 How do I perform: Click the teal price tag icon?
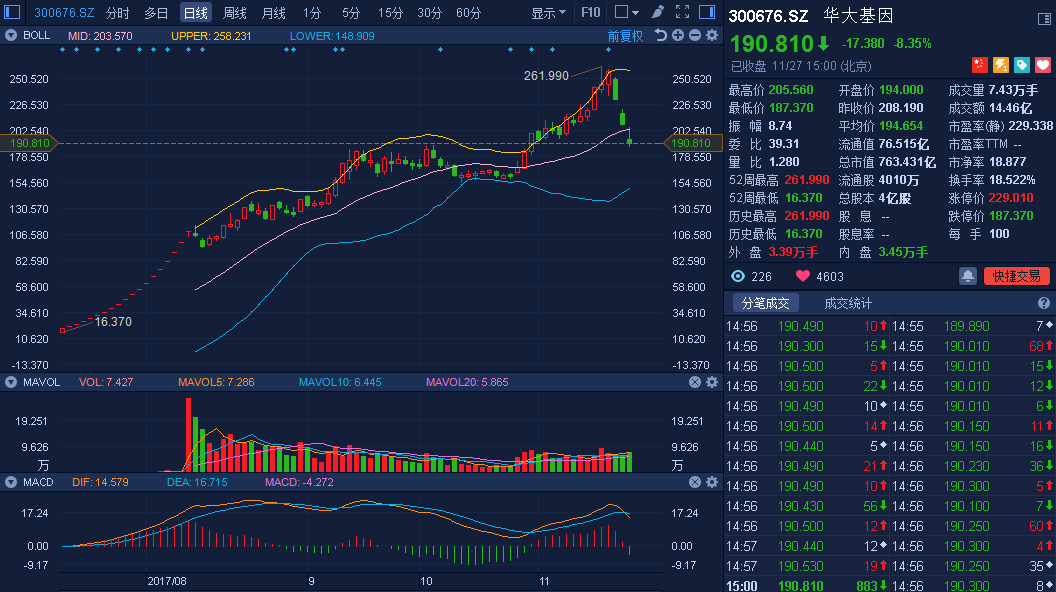pos(1022,65)
